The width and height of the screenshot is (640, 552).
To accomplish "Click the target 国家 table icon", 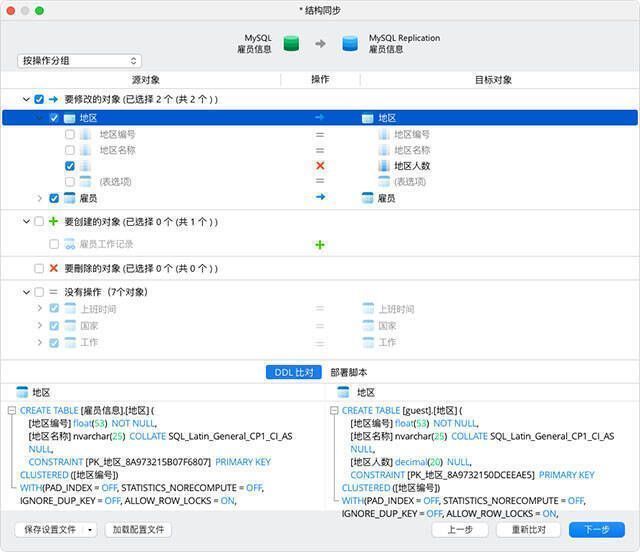I will click(x=367, y=326).
